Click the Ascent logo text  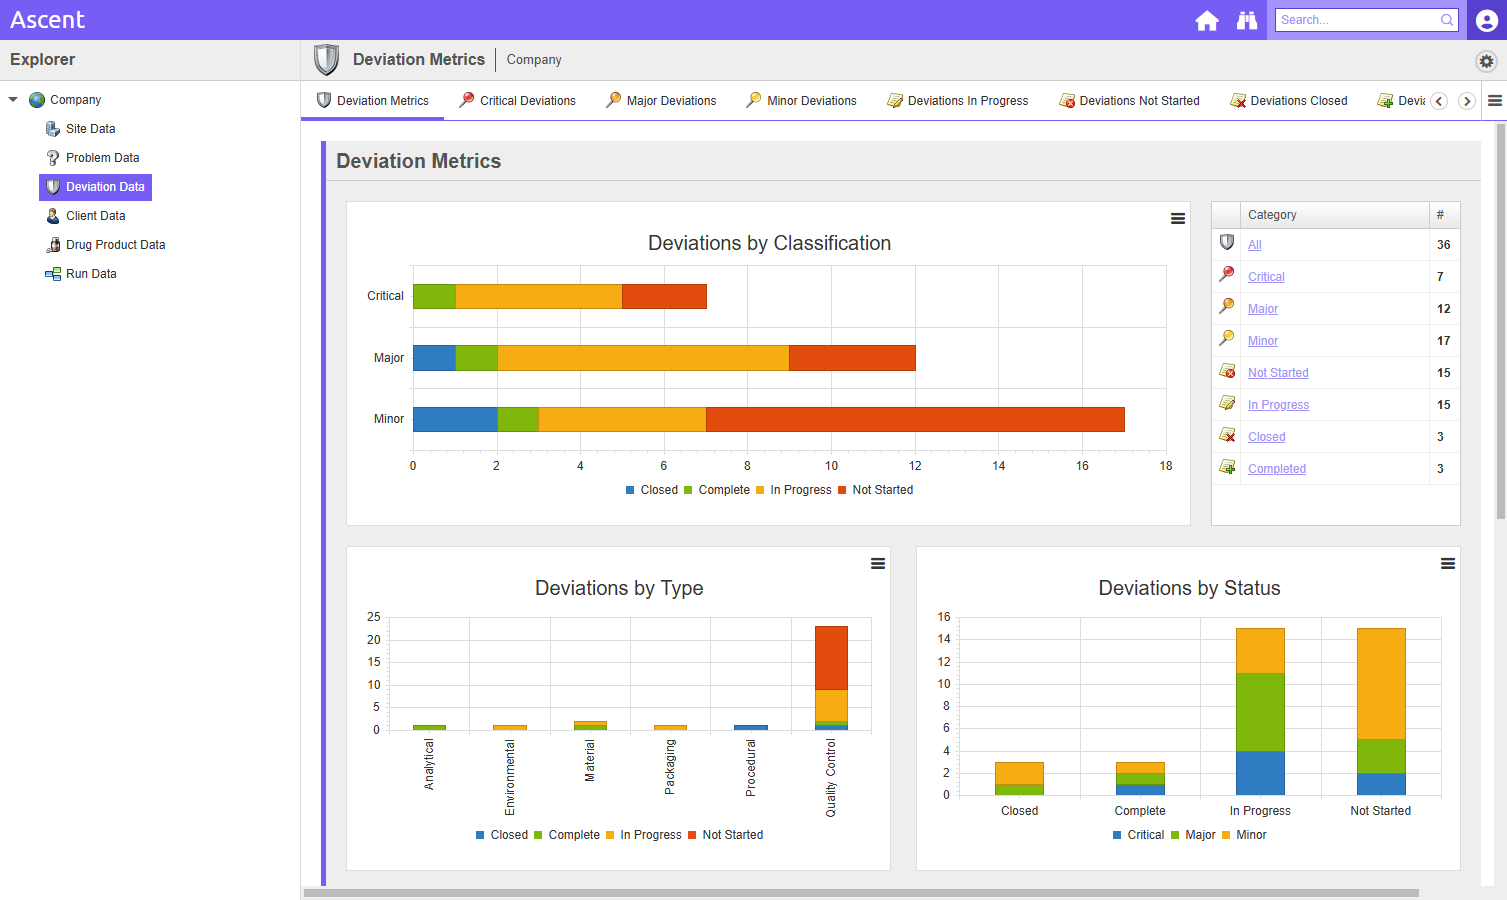(47, 20)
